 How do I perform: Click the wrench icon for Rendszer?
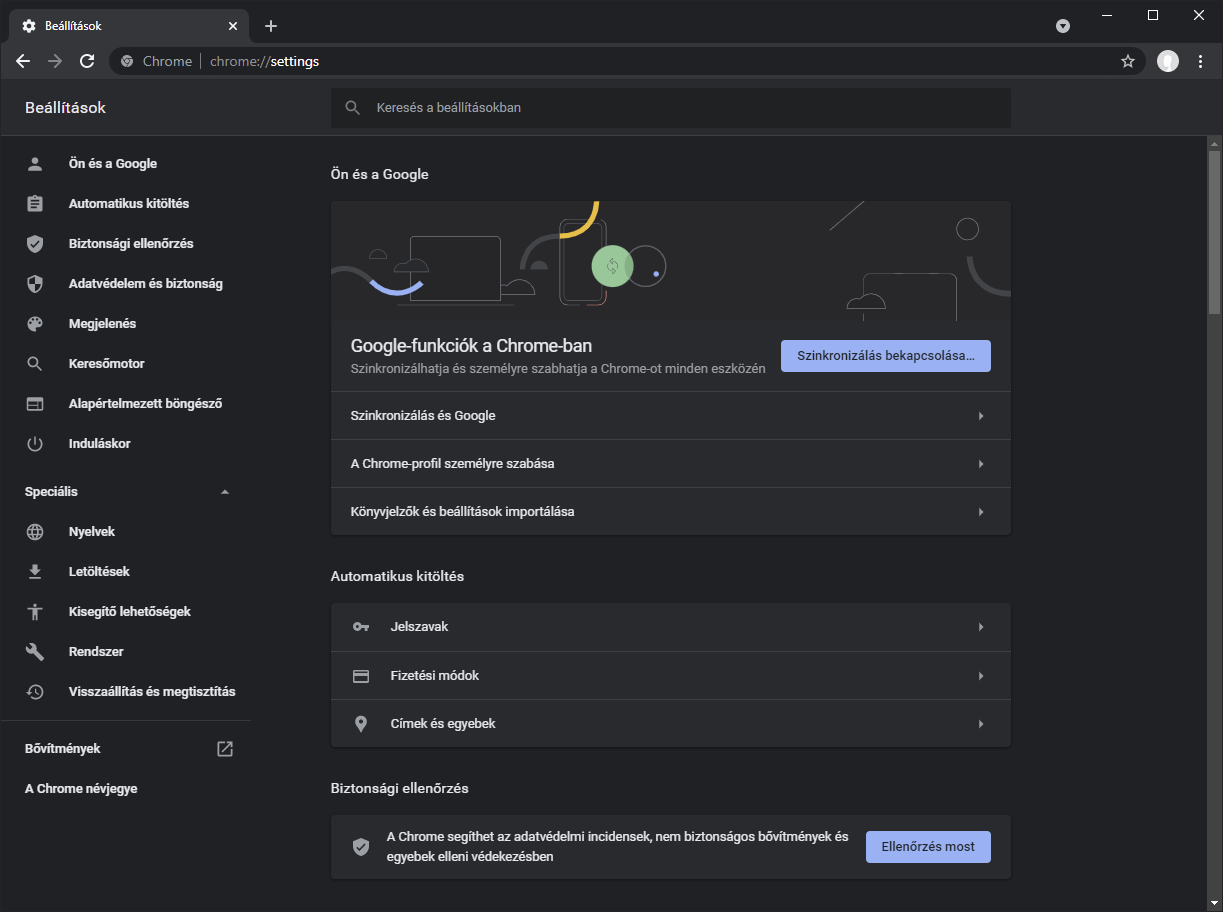[x=35, y=651]
